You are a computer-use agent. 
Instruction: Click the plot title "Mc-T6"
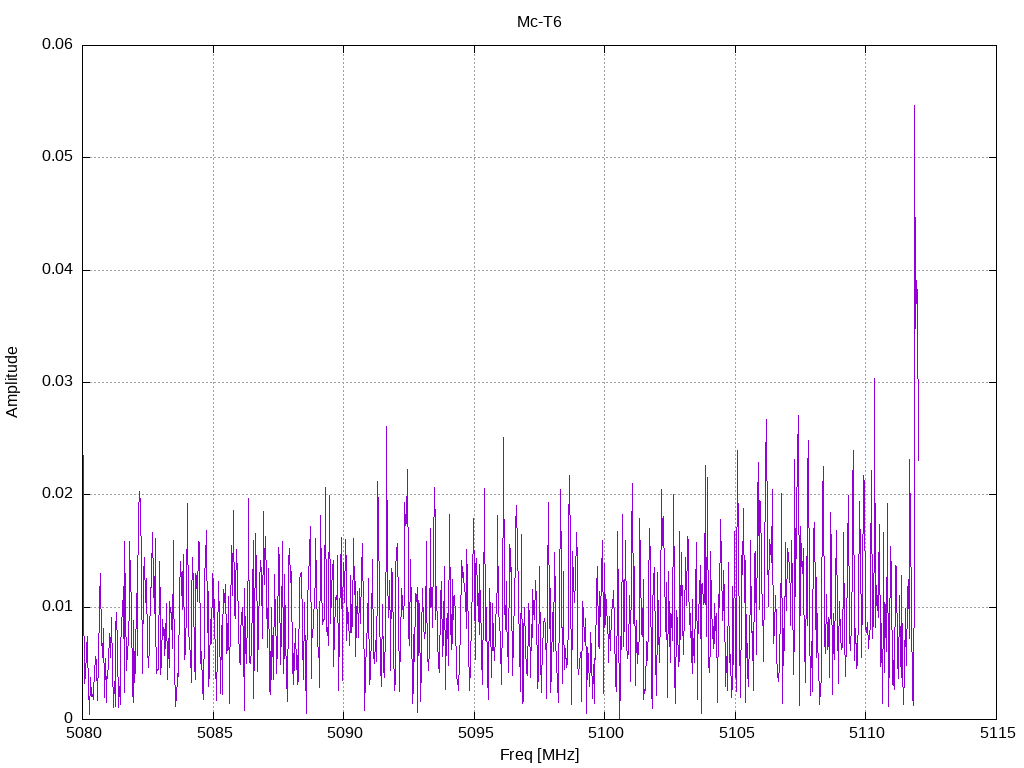539,22
